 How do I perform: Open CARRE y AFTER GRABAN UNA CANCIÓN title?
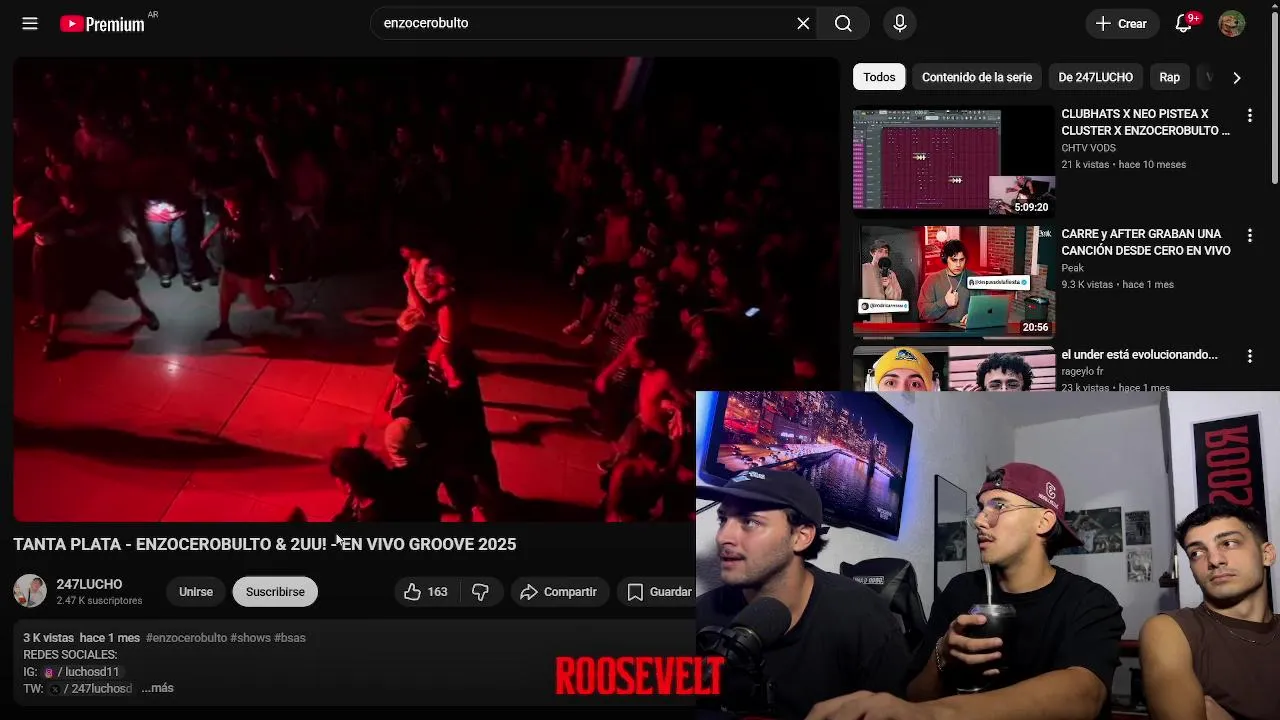pos(1145,242)
